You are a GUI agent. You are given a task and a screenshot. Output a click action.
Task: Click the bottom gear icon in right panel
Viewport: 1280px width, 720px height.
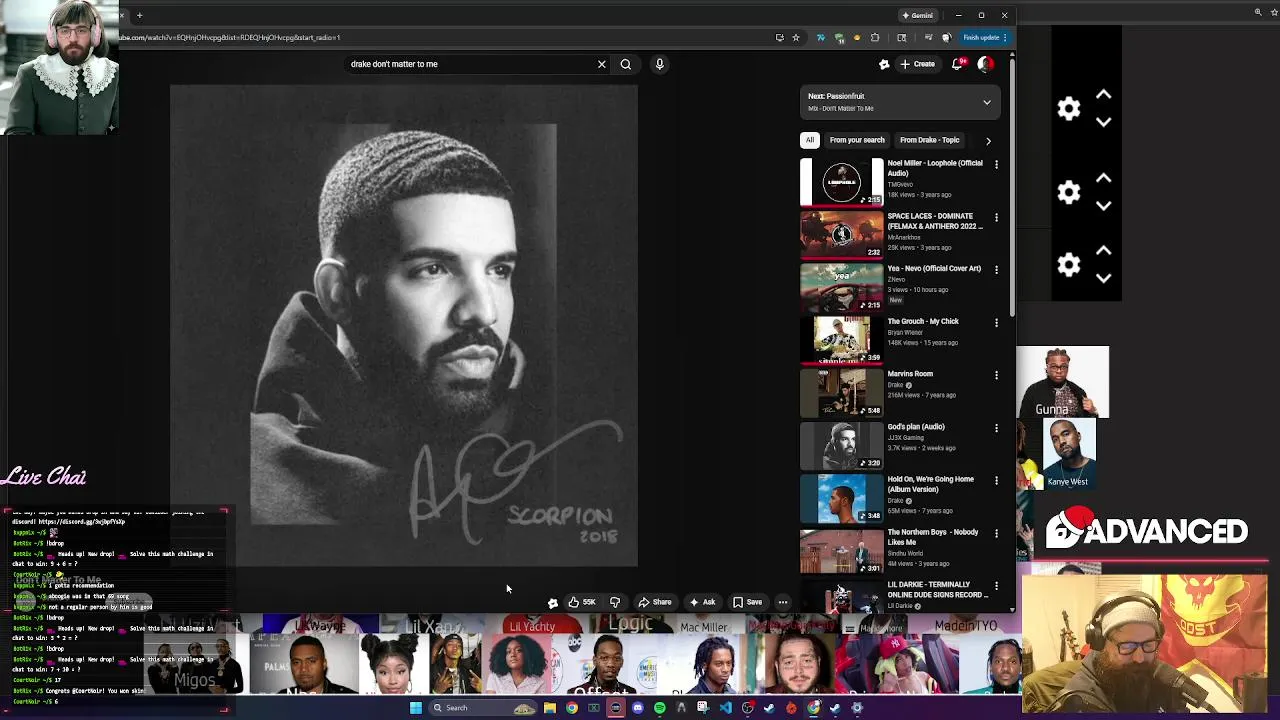pyautogui.click(x=1069, y=265)
